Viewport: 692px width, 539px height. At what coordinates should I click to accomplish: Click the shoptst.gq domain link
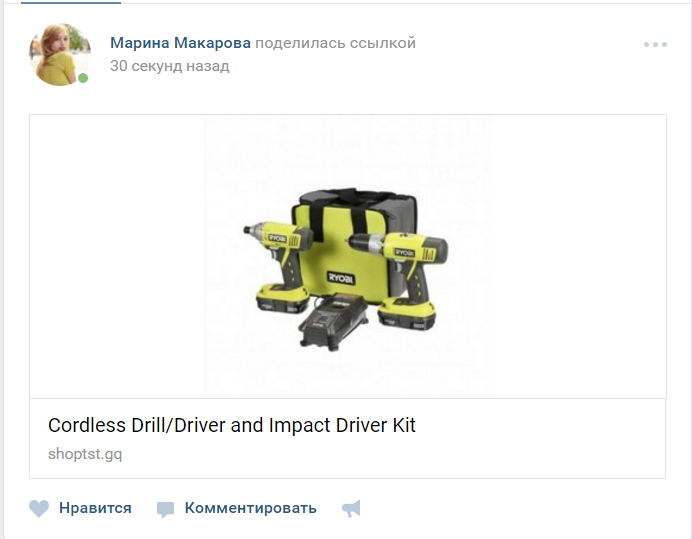(85, 454)
